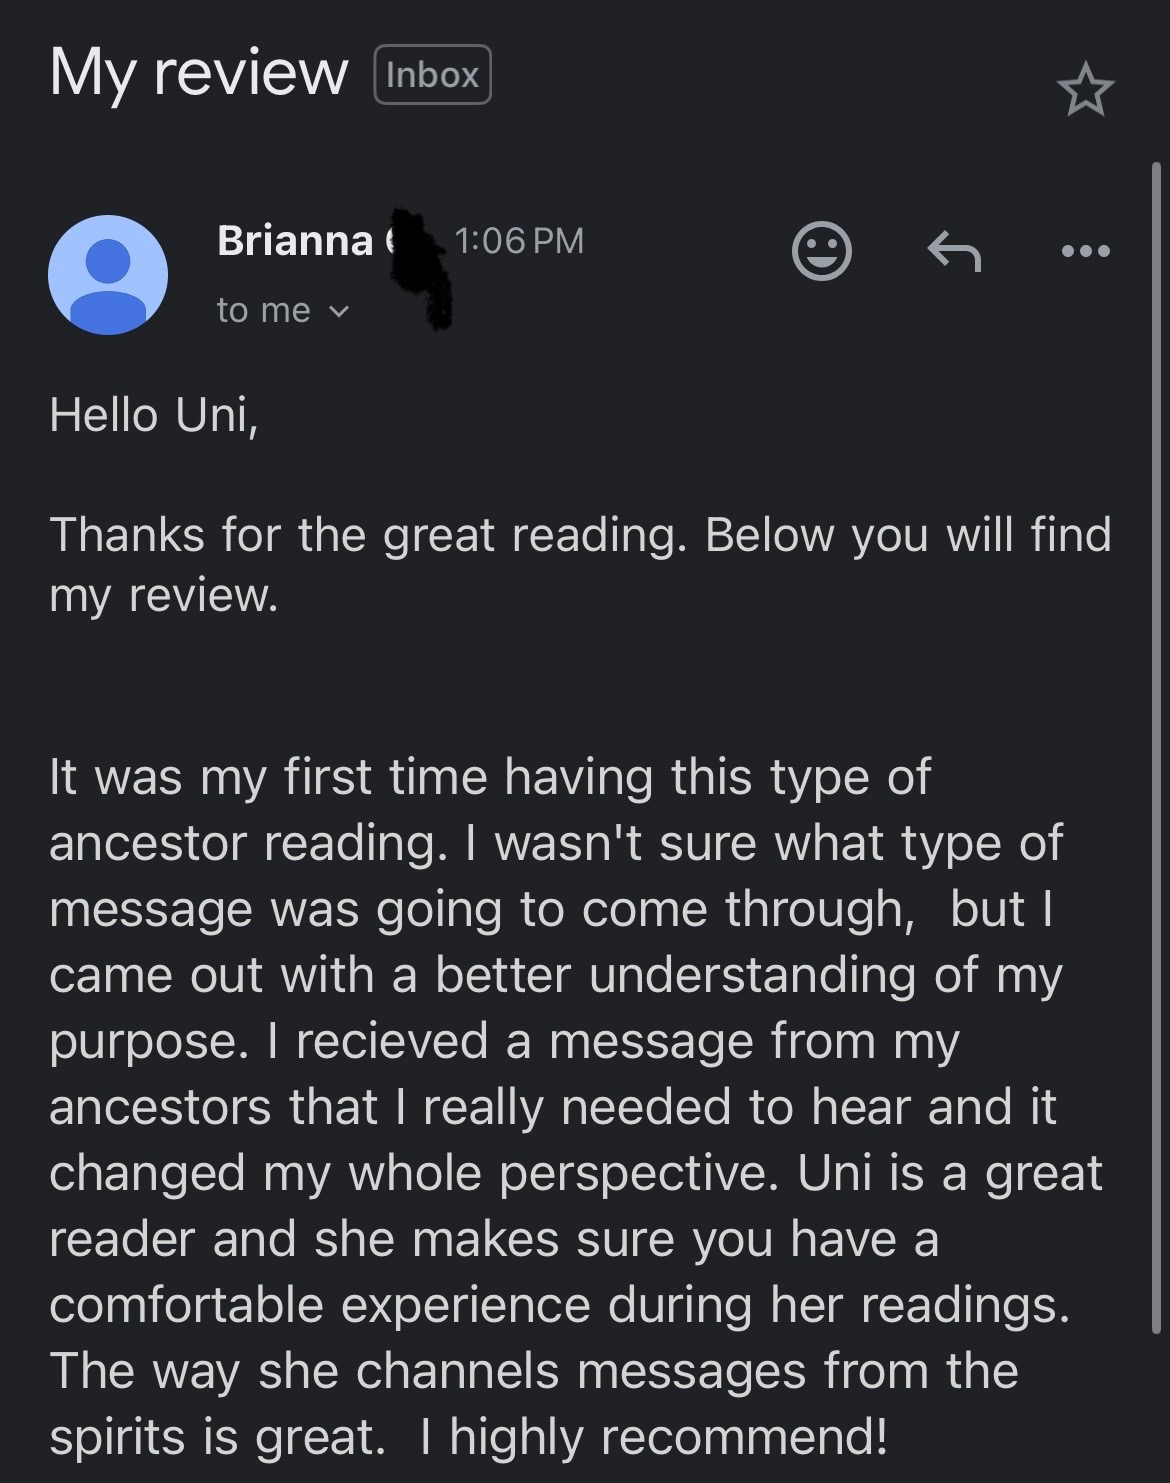Click the Inbox label tag
Image resolution: width=1170 pixels, height=1483 pixels.
click(432, 75)
